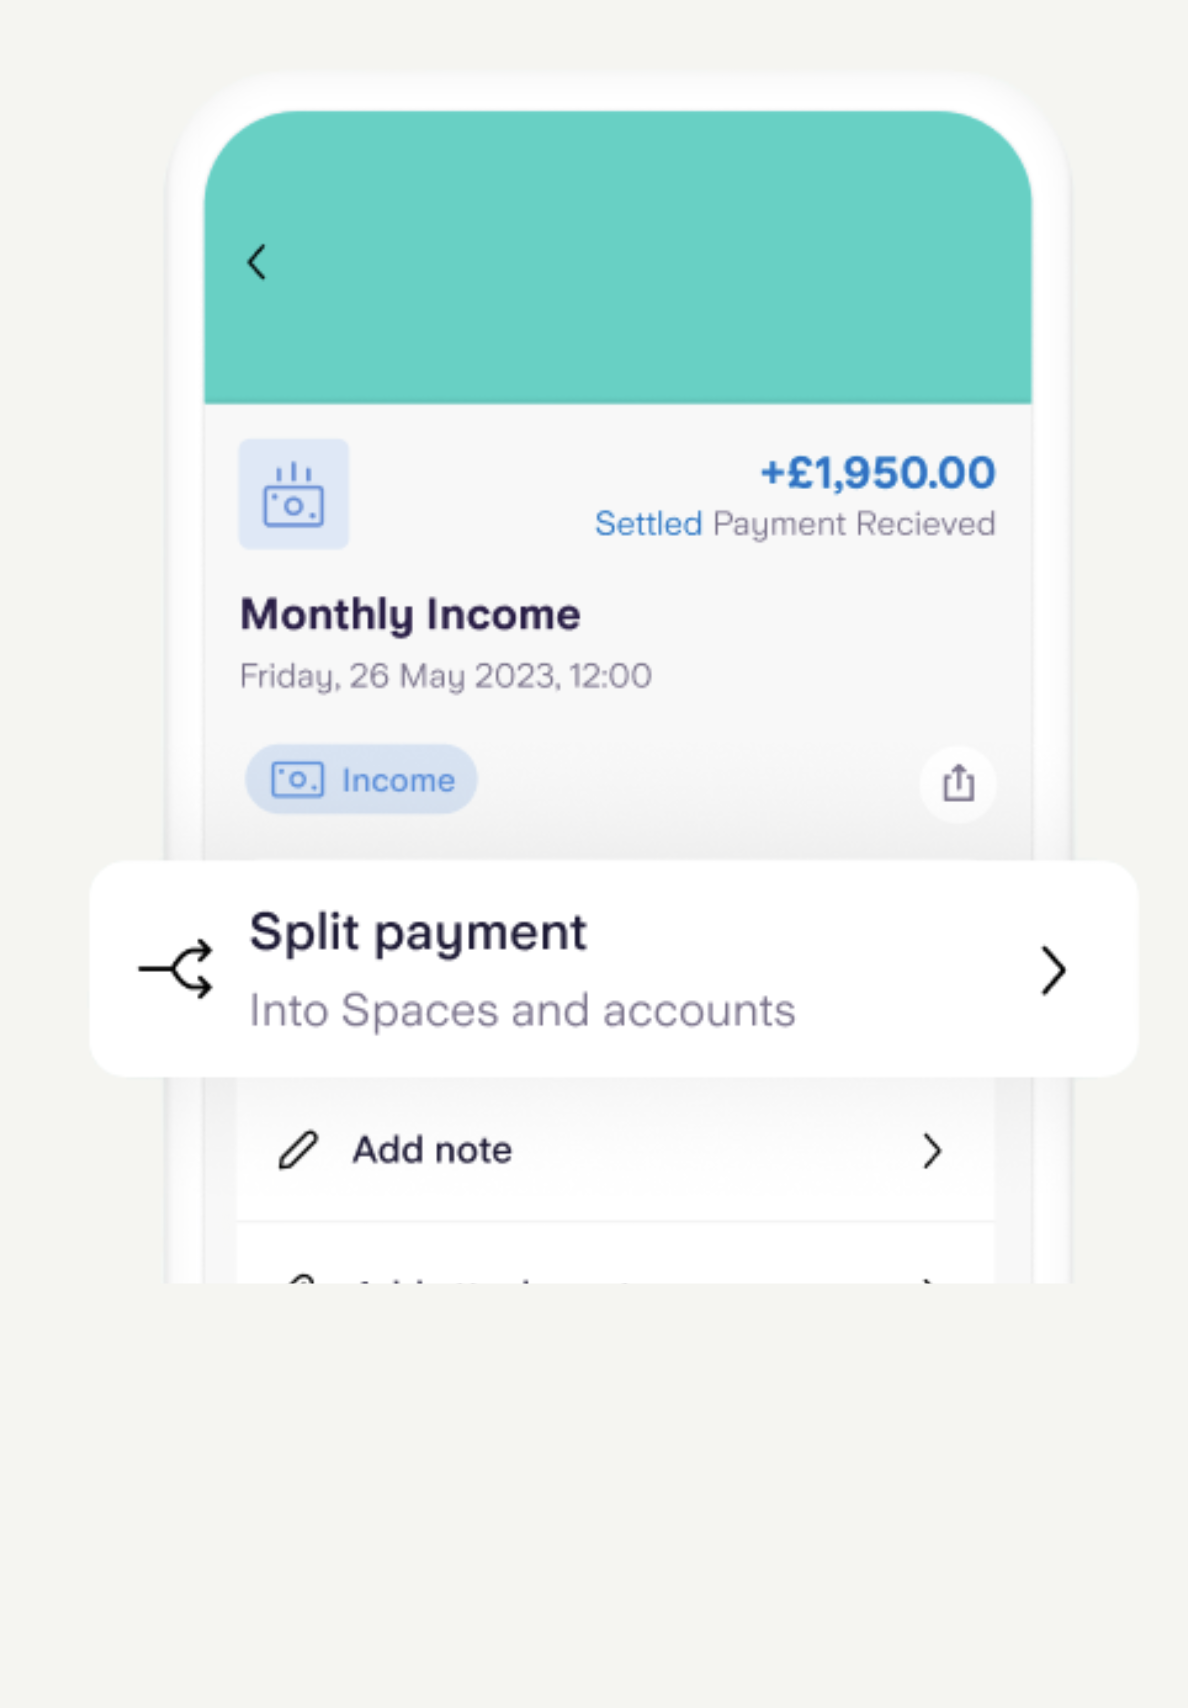The height and width of the screenshot is (1708, 1188).
Task: Tap the Income category label
Action: (398, 780)
